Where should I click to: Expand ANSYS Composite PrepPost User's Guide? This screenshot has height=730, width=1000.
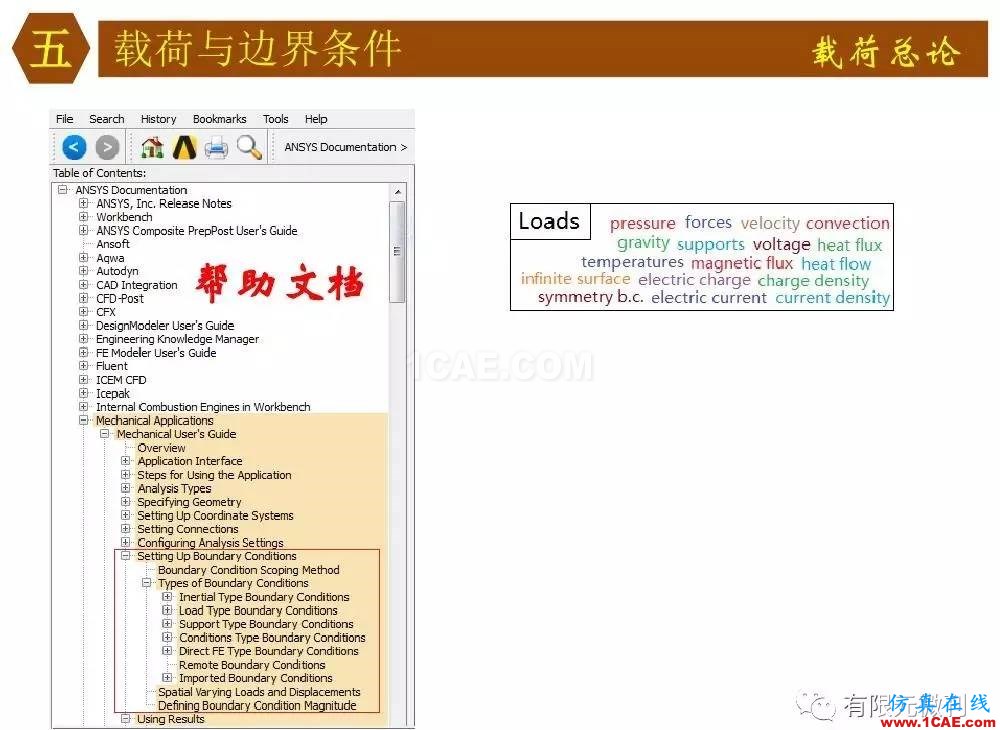pyautogui.click(x=84, y=231)
